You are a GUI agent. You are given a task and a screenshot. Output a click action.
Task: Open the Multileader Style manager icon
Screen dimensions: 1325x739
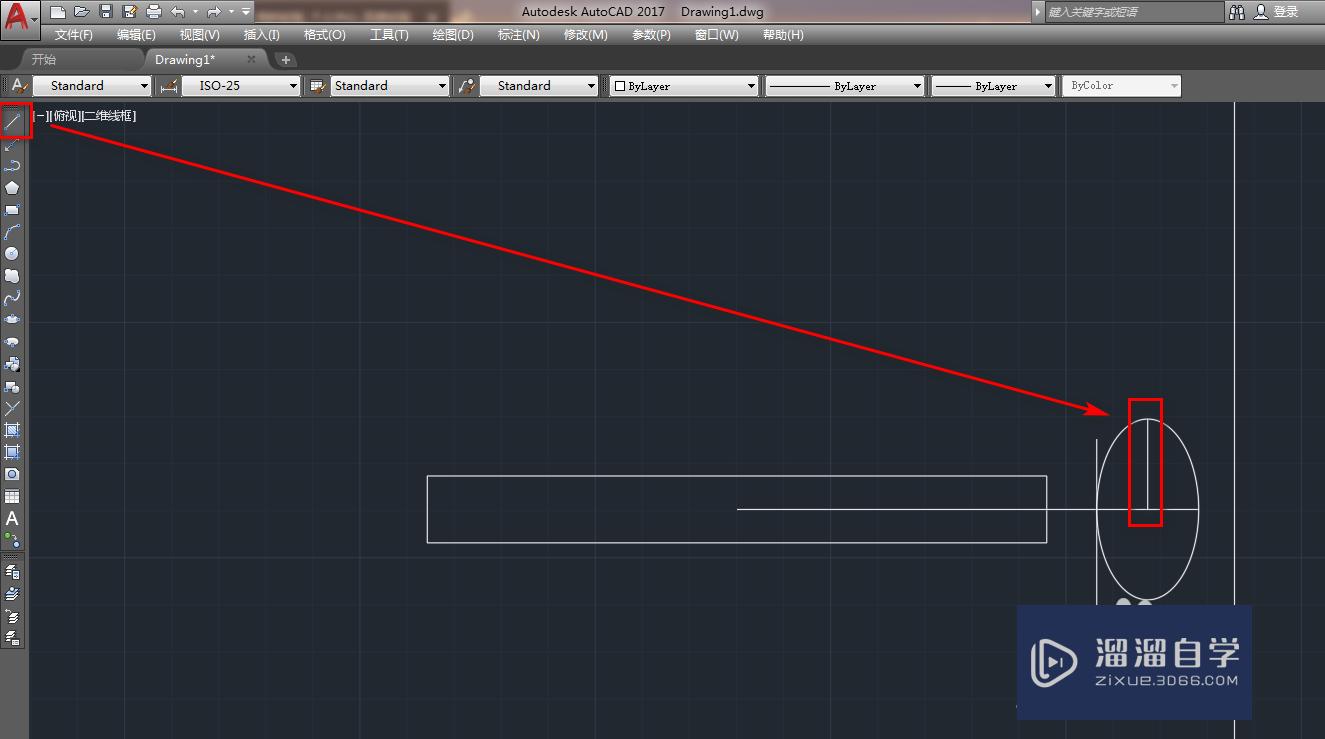pyautogui.click(x=466, y=86)
